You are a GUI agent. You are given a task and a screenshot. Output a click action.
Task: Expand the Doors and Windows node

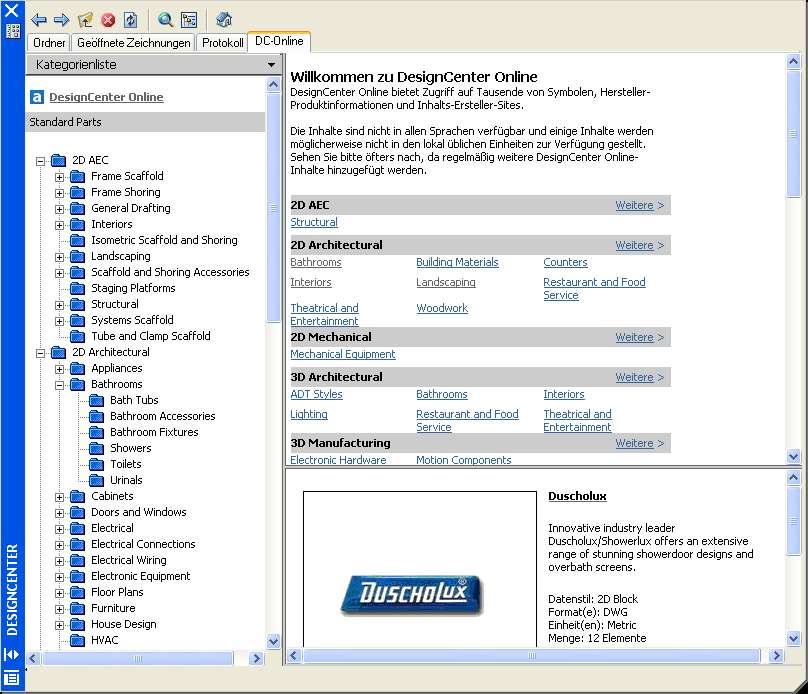pyautogui.click(x=60, y=513)
